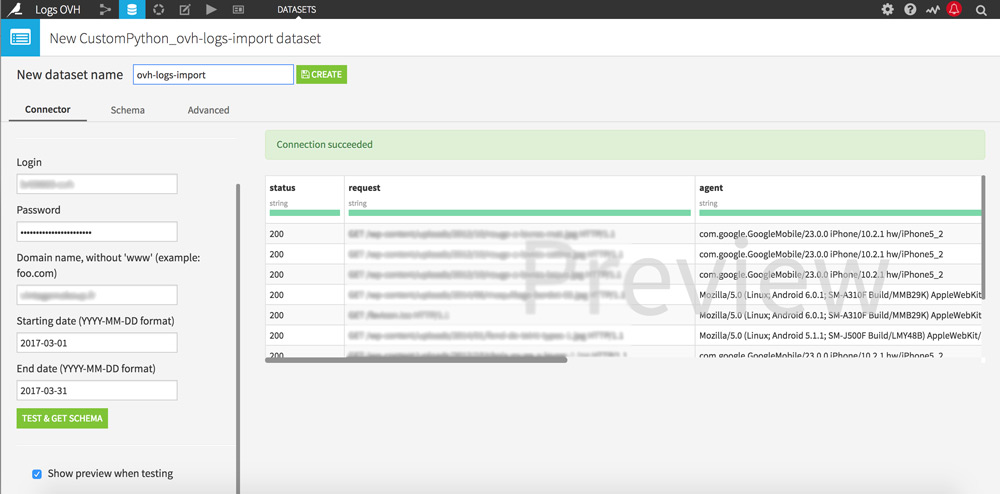Click the request column header
This screenshot has height=494, width=1000.
point(364,188)
